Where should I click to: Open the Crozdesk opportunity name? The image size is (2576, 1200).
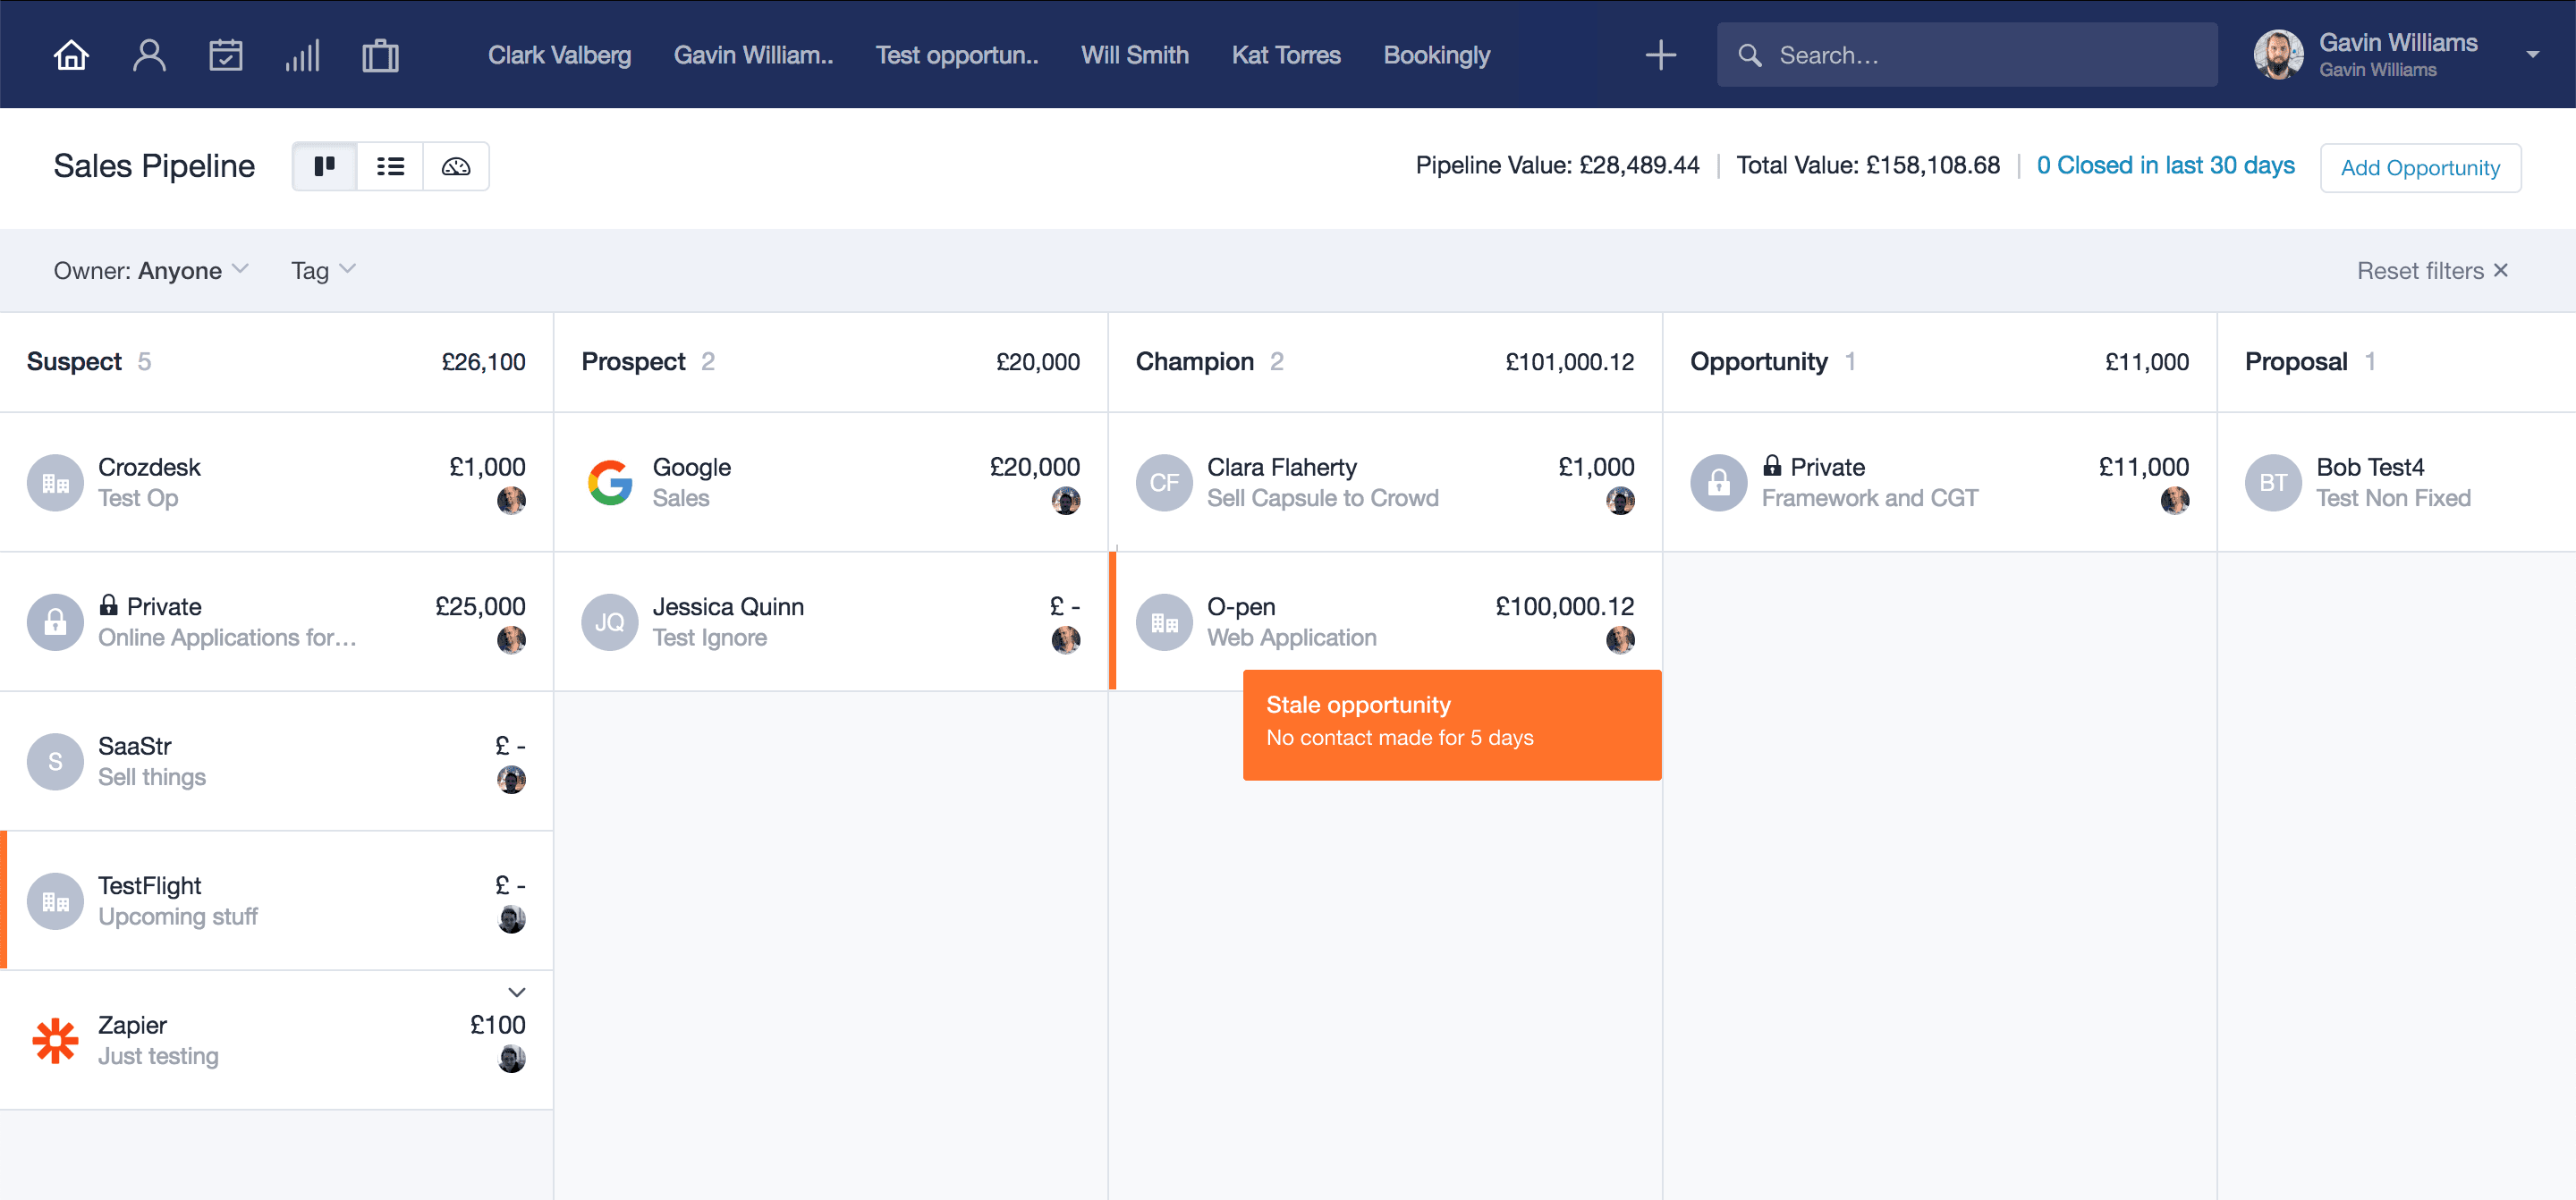[149, 467]
